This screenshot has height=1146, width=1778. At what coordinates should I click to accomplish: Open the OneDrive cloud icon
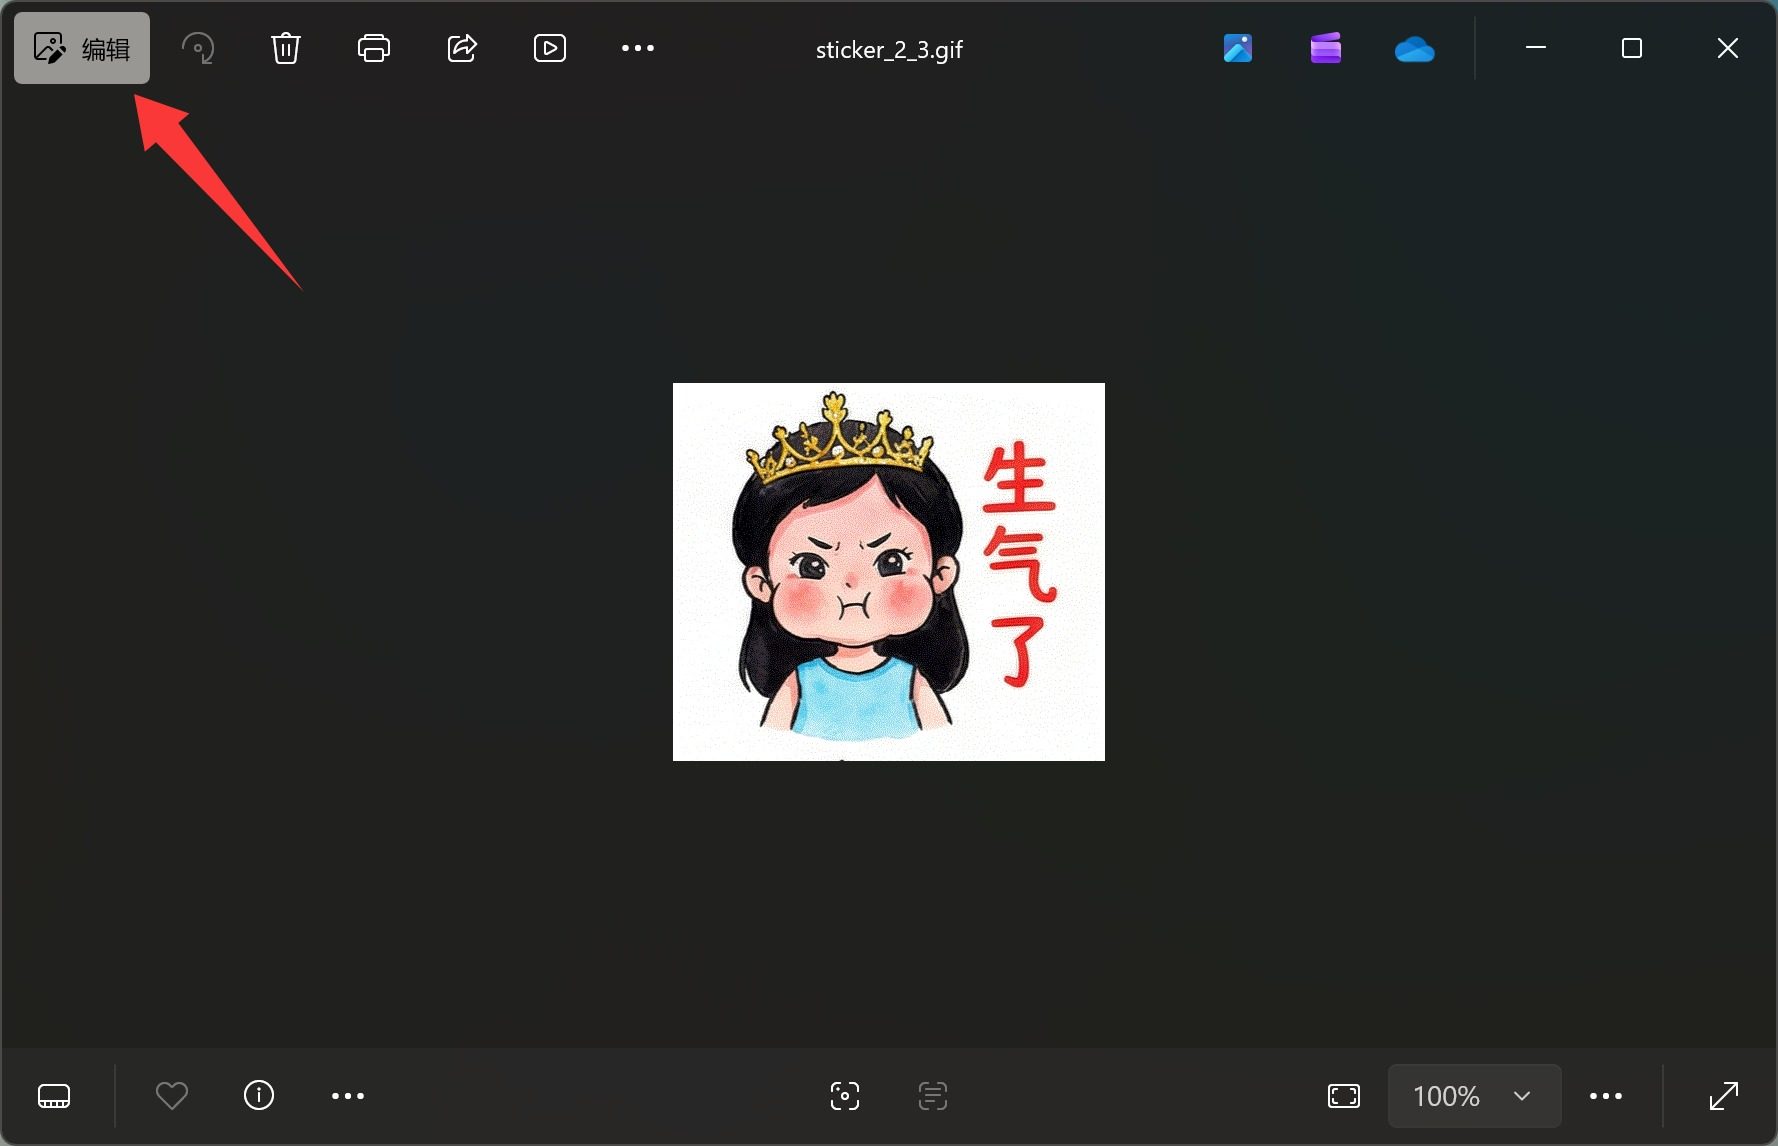click(x=1414, y=48)
